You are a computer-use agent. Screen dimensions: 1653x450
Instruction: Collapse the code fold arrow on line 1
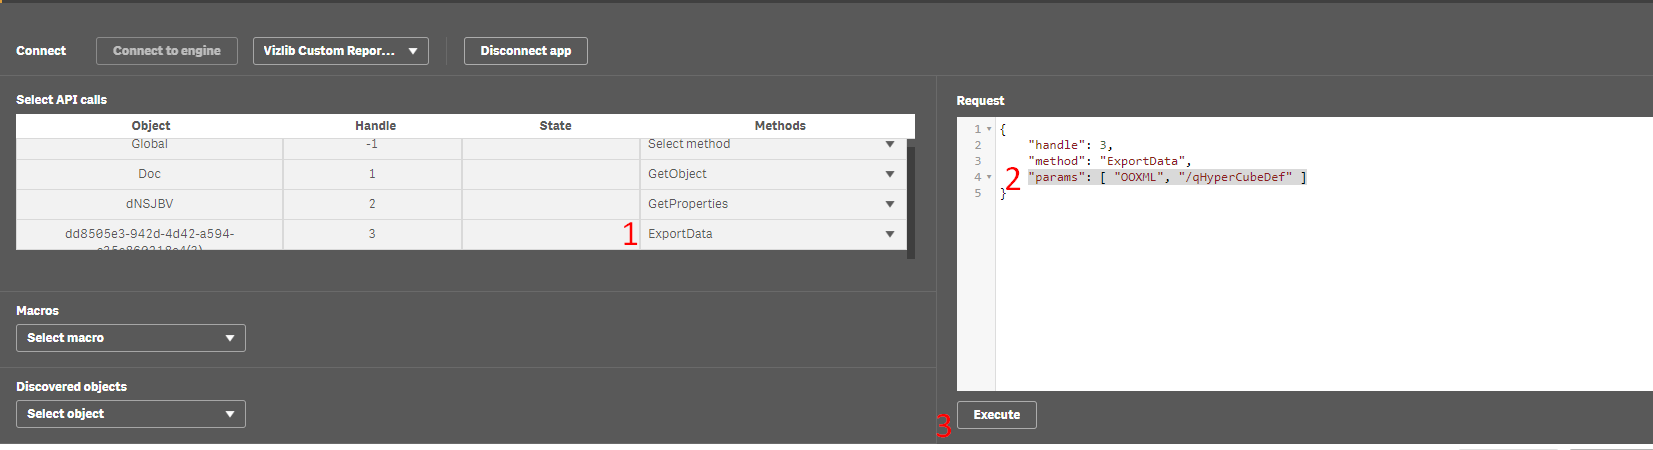tap(989, 129)
